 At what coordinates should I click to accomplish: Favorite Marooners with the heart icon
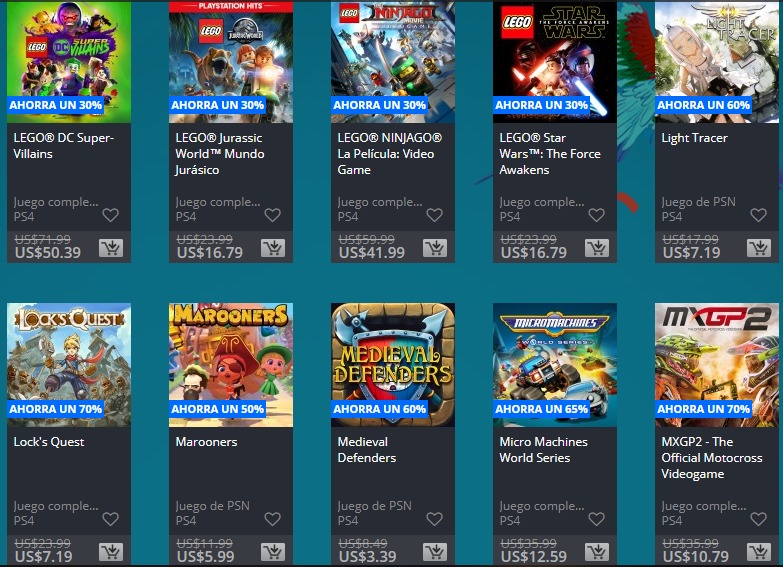[272, 519]
